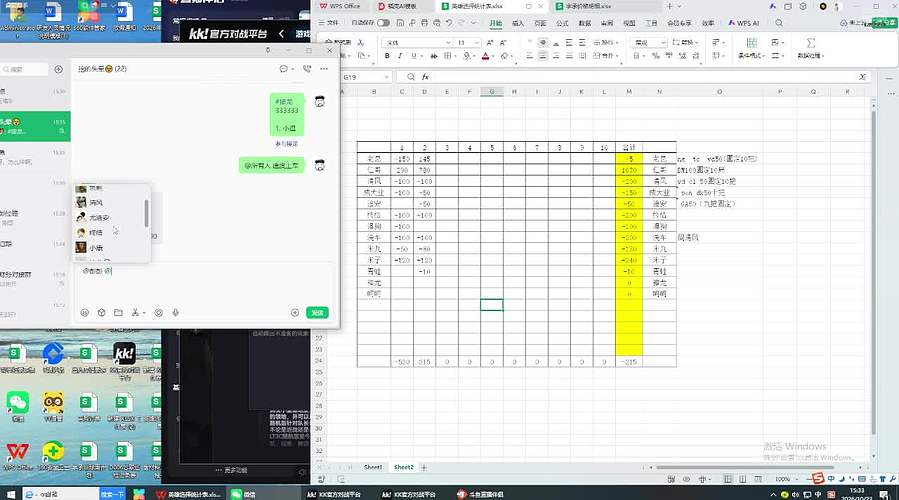Screen dimensions: 899x500
Task: Open the font size dropdown showing 11
Action: pyautogui.click(x=476, y=43)
